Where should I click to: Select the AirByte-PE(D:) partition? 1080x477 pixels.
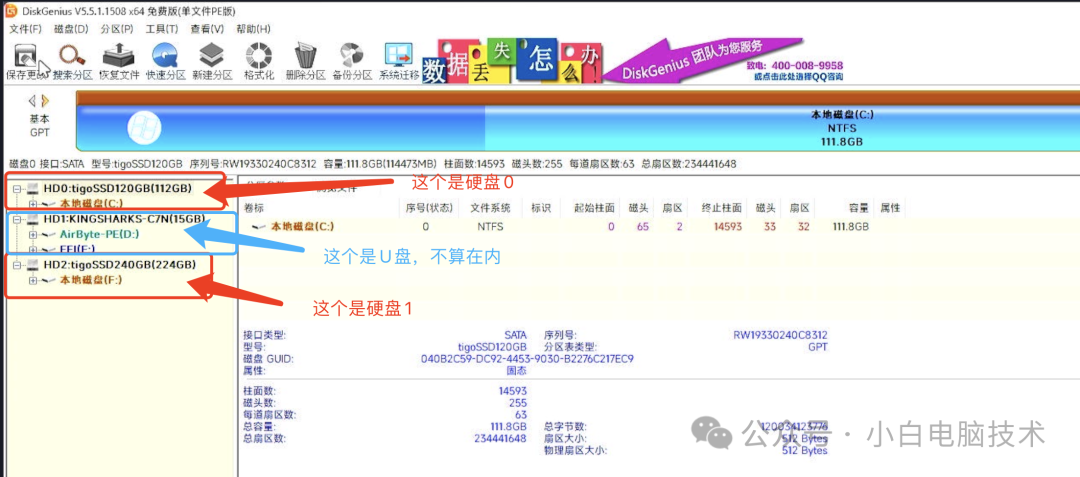99,235
